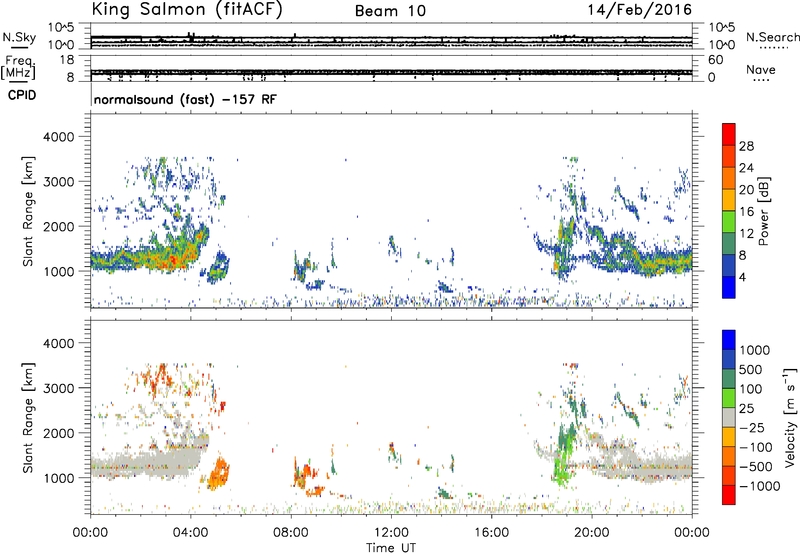
Task: Click the "-100" label on Velocity colorbar
Action: click(x=757, y=447)
